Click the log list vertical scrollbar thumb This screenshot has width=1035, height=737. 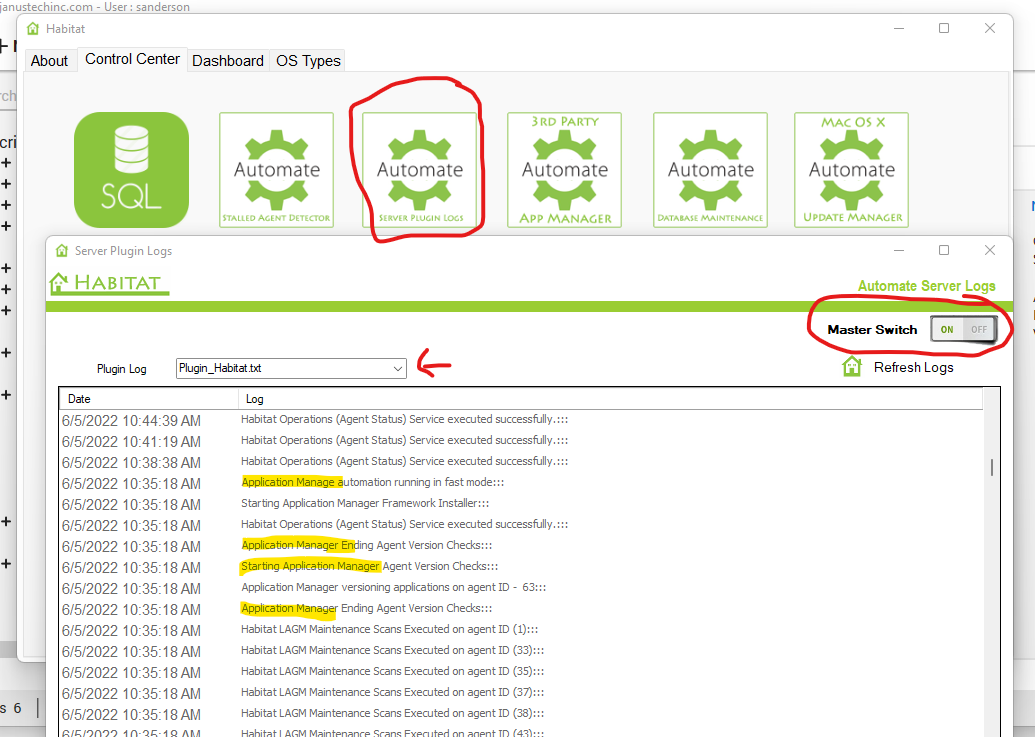click(991, 468)
